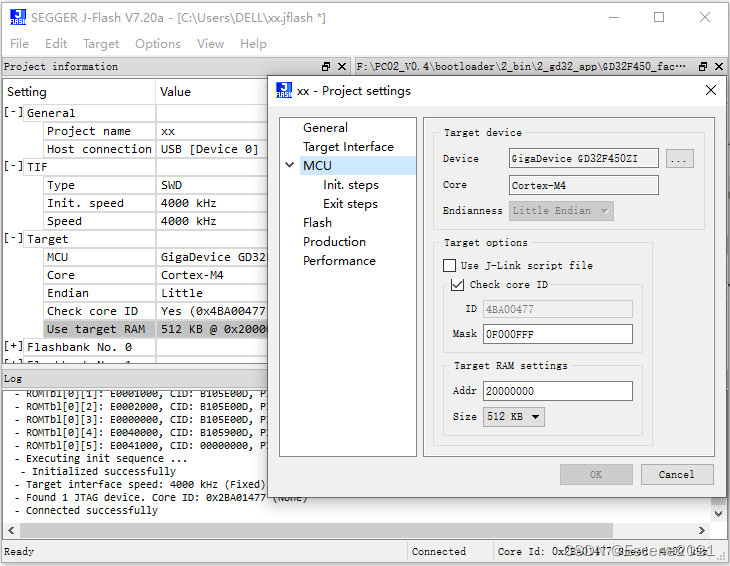This screenshot has width=730, height=566.
Task: Open the Edit menu
Action: [x=56, y=44]
